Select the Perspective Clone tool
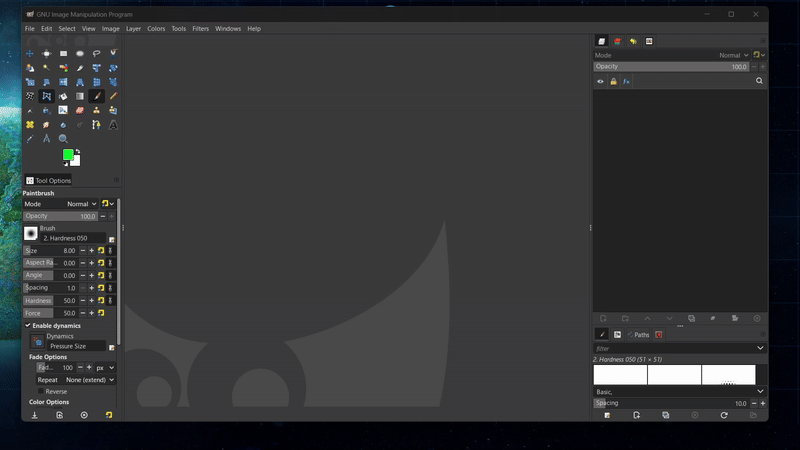 coord(113,111)
